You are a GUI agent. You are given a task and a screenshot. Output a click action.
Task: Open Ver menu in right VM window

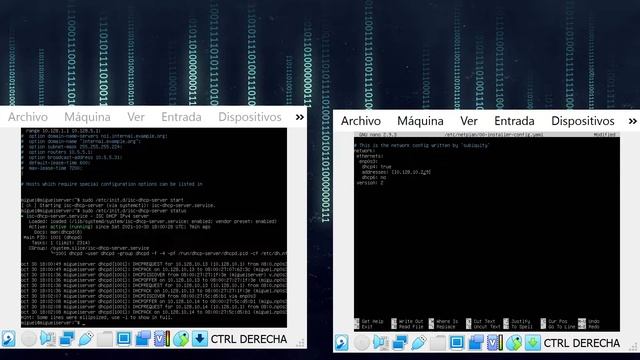click(x=469, y=121)
